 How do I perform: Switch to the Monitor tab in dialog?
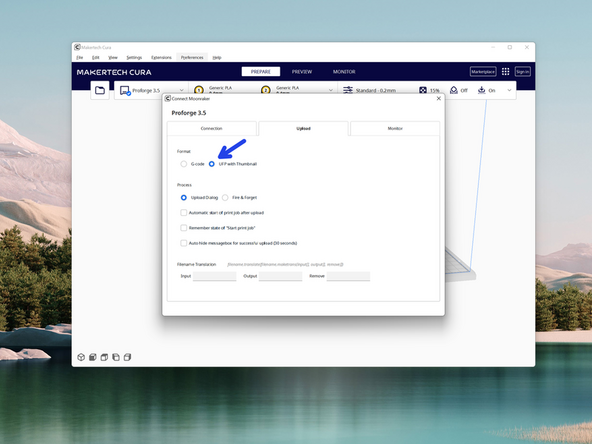pyautogui.click(x=395, y=128)
